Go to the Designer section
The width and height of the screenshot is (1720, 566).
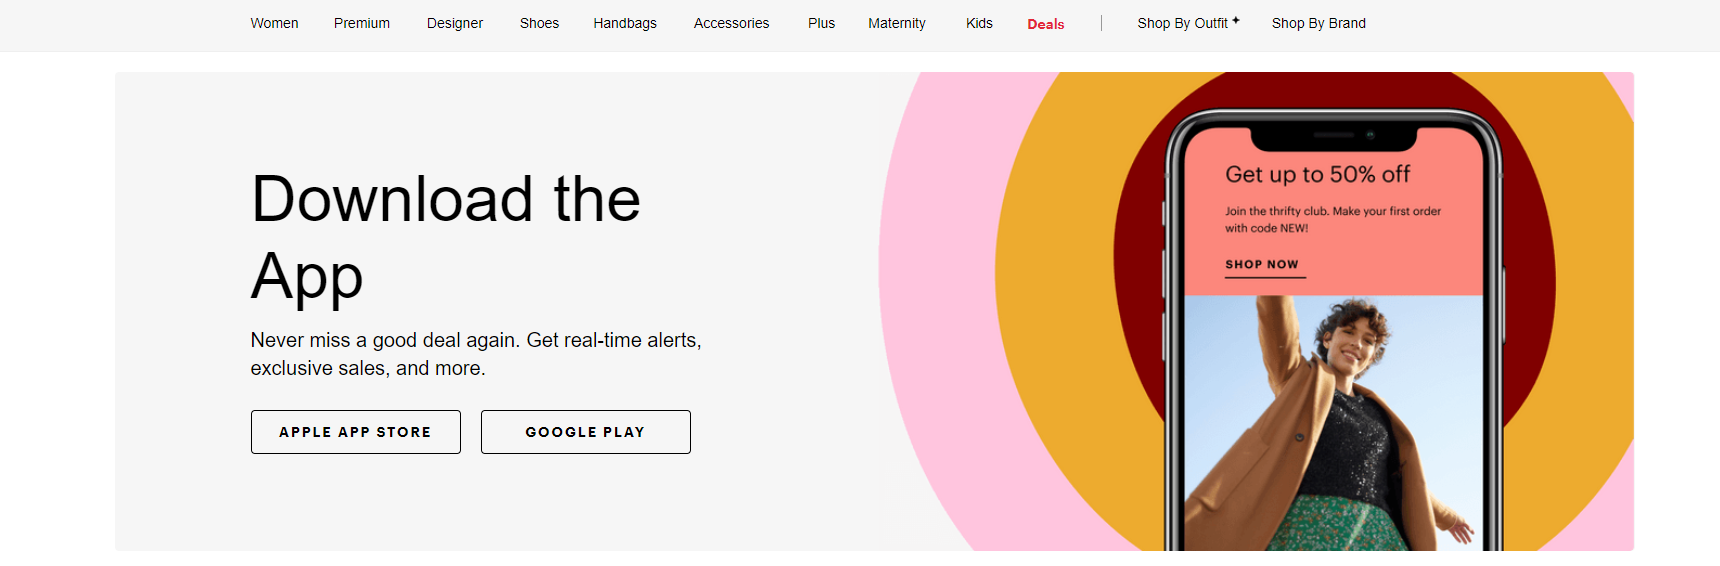tap(455, 23)
